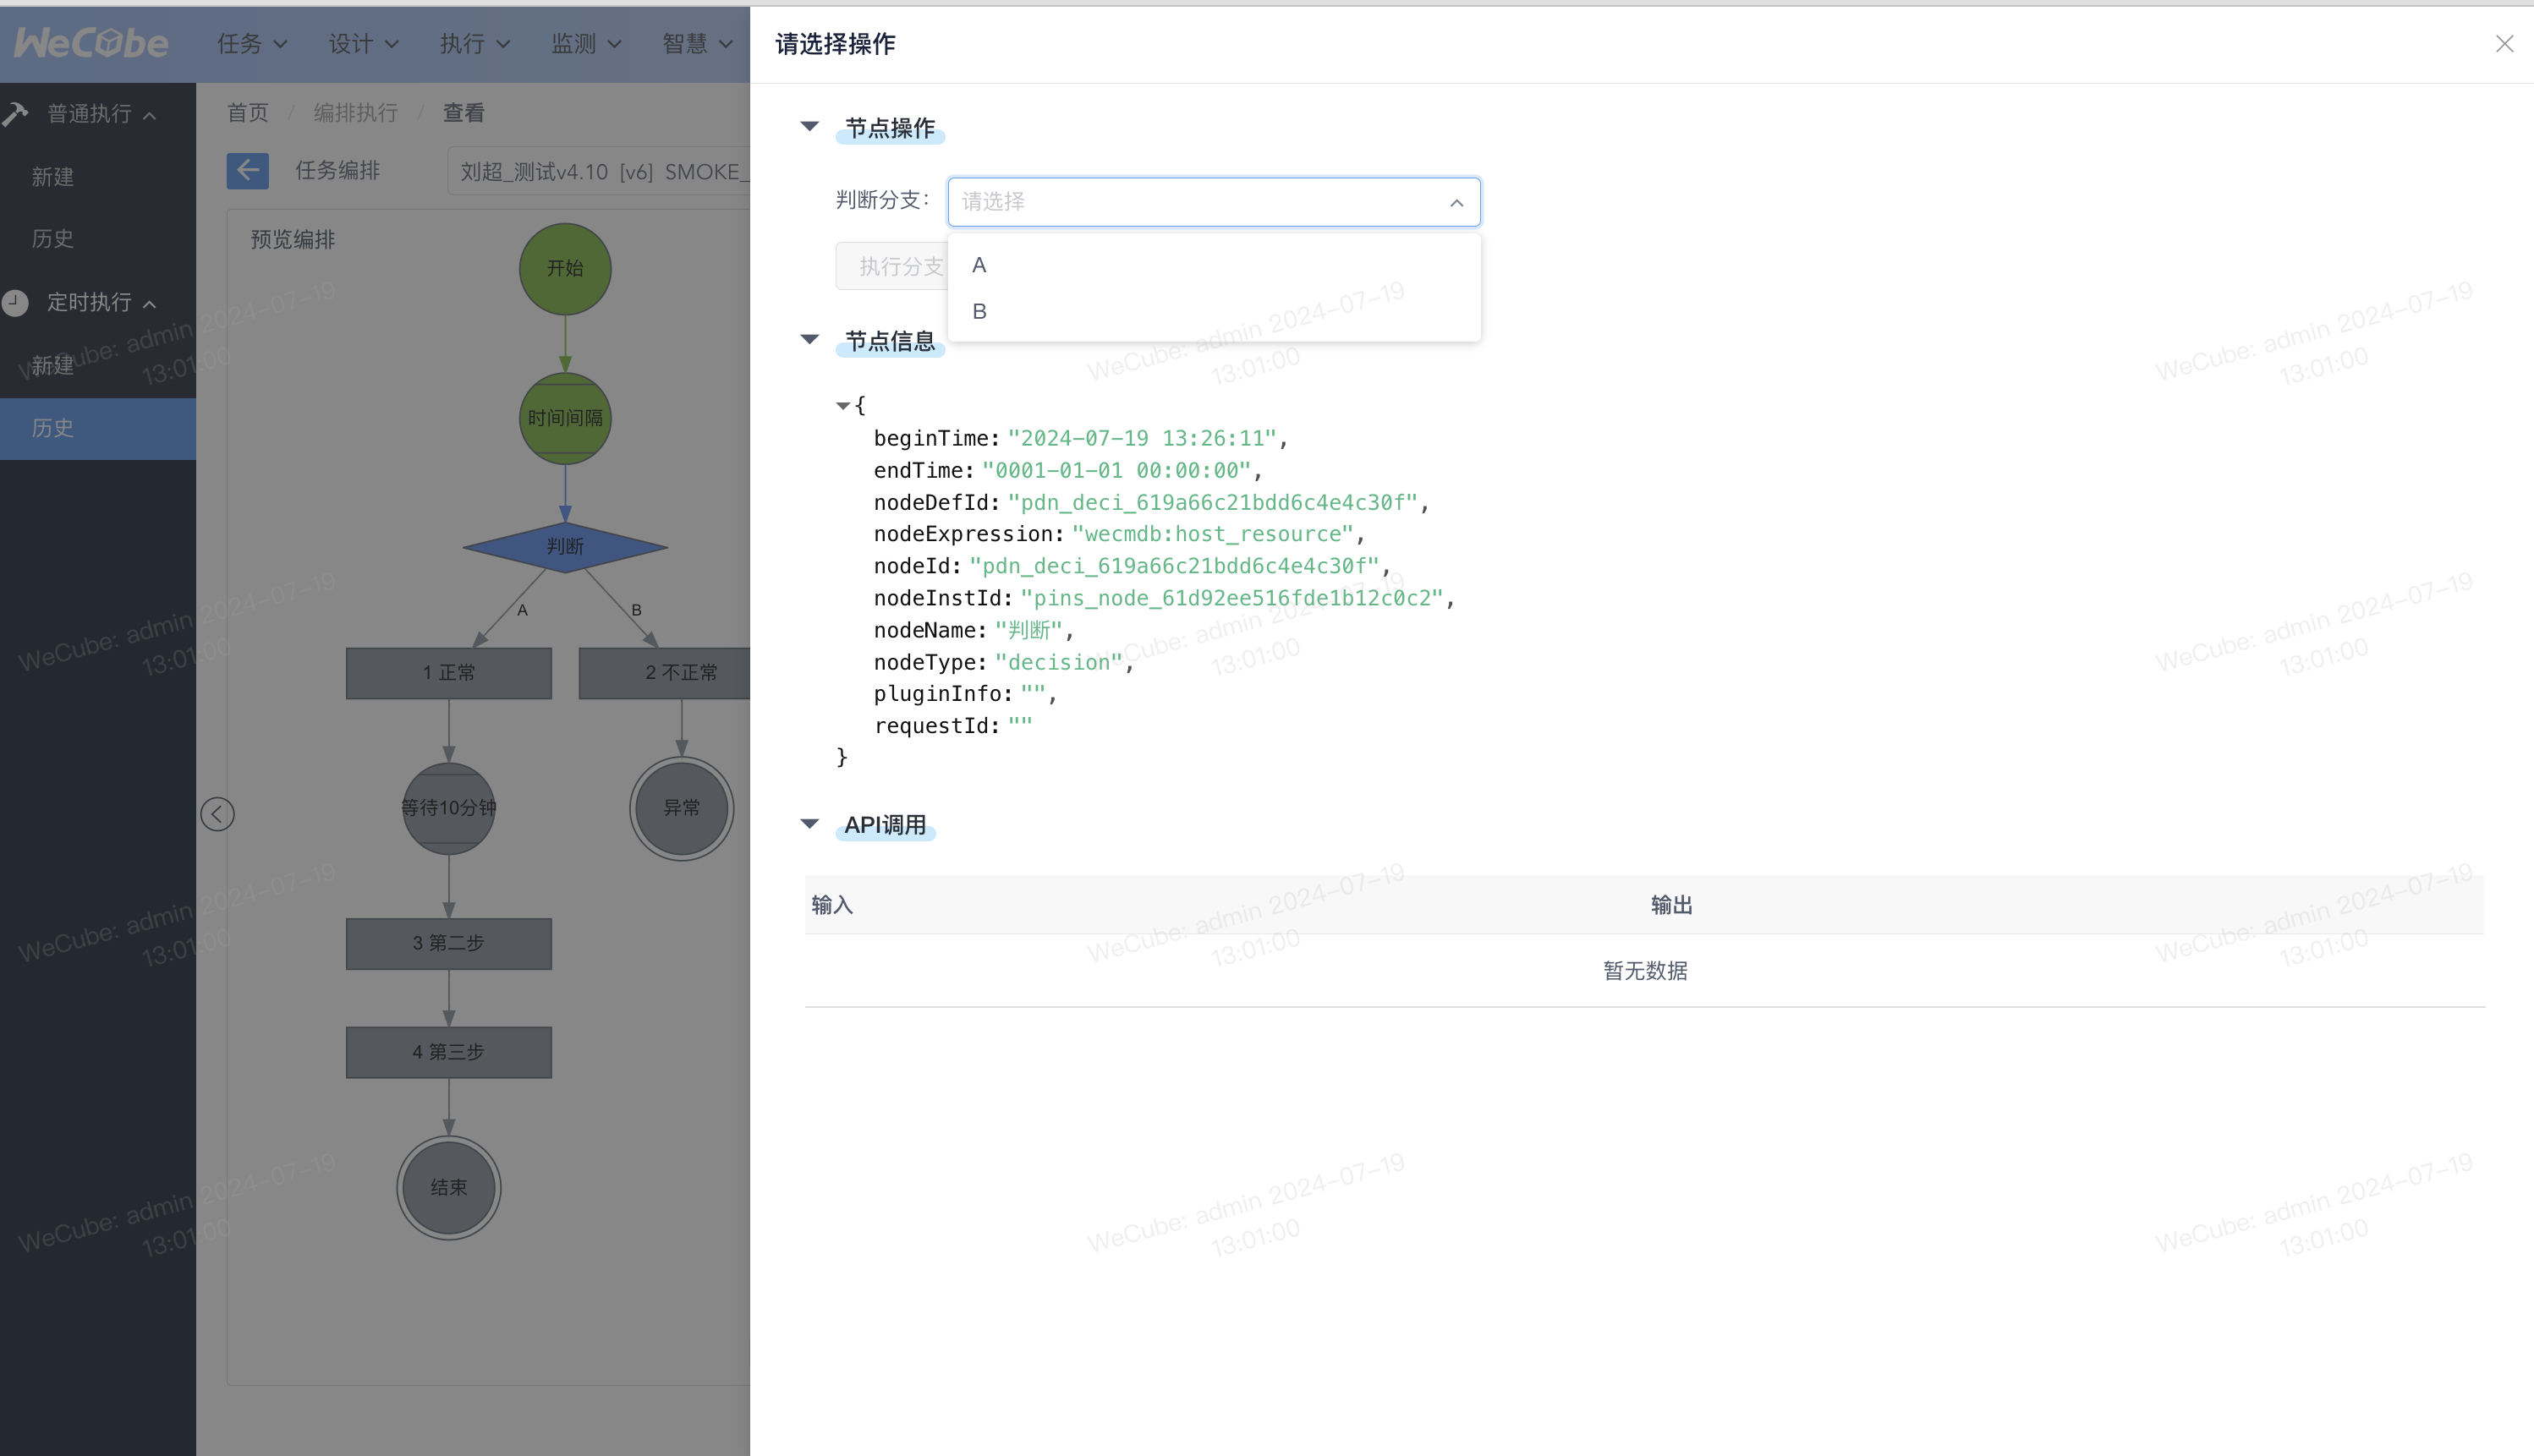Close the 请选择操作 drawer panel

pos(2504,44)
